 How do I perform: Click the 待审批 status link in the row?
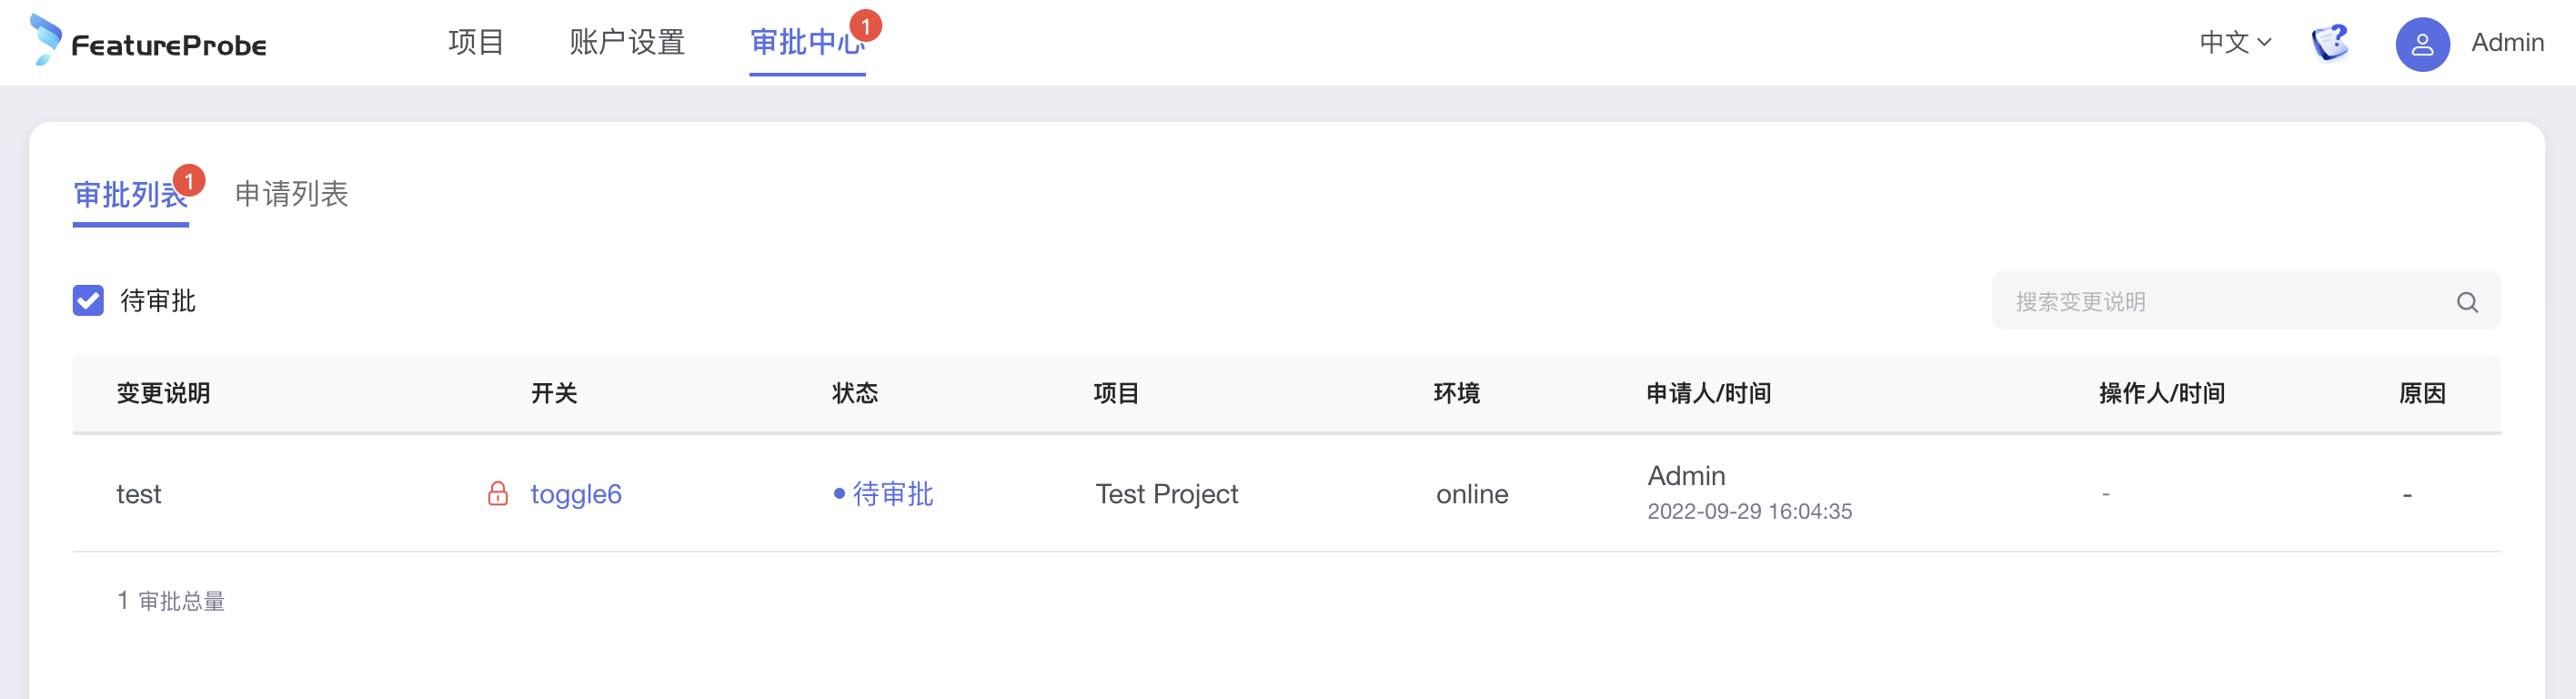(892, 494)
